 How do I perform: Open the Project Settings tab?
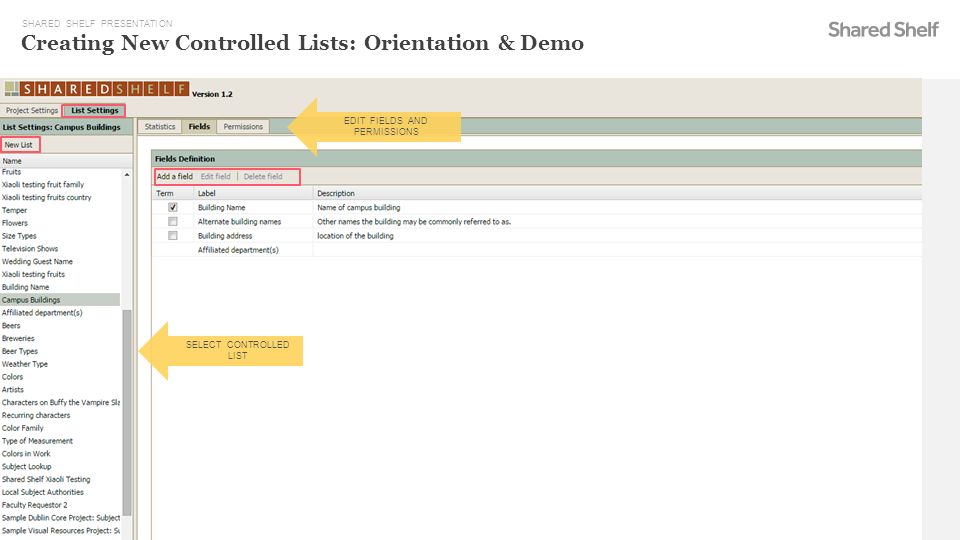[31, 111]
